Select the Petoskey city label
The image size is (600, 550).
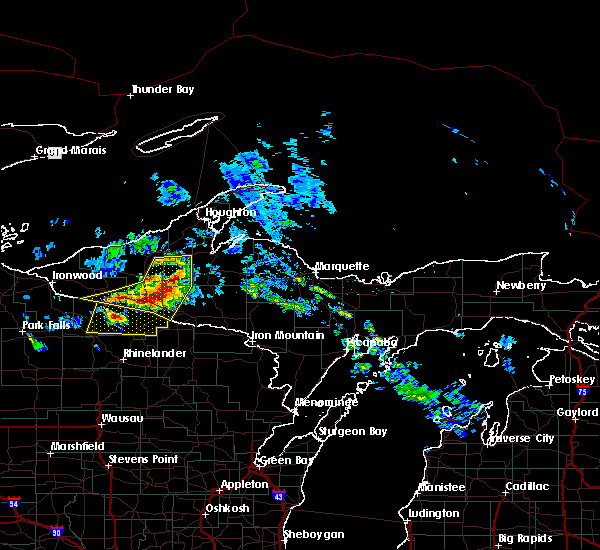point(572,380)
